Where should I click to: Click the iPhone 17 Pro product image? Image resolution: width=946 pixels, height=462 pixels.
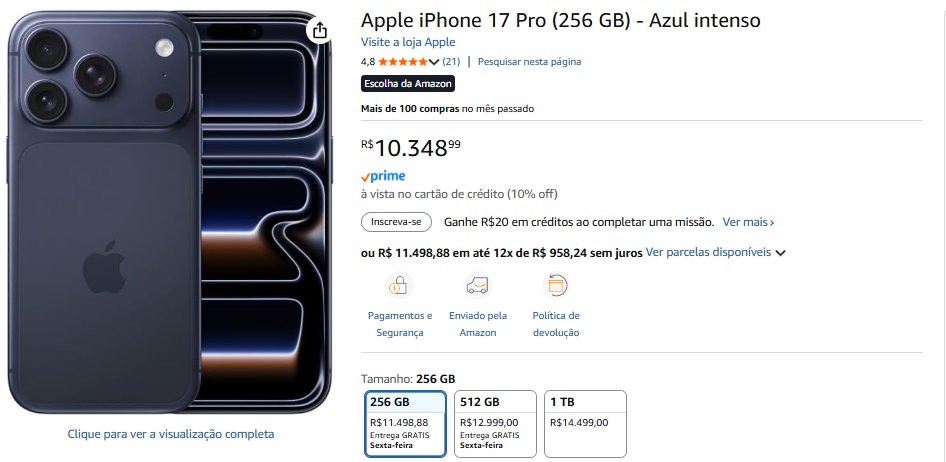click(x=170, y=215)
